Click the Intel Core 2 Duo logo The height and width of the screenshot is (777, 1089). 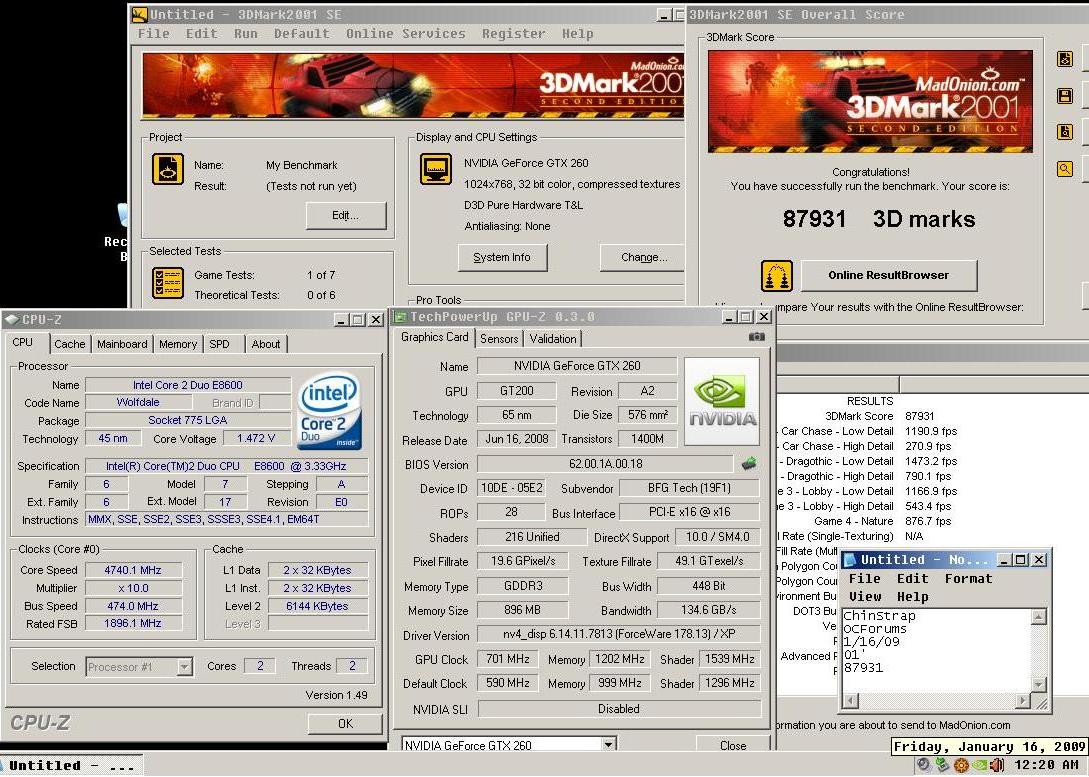329,410
